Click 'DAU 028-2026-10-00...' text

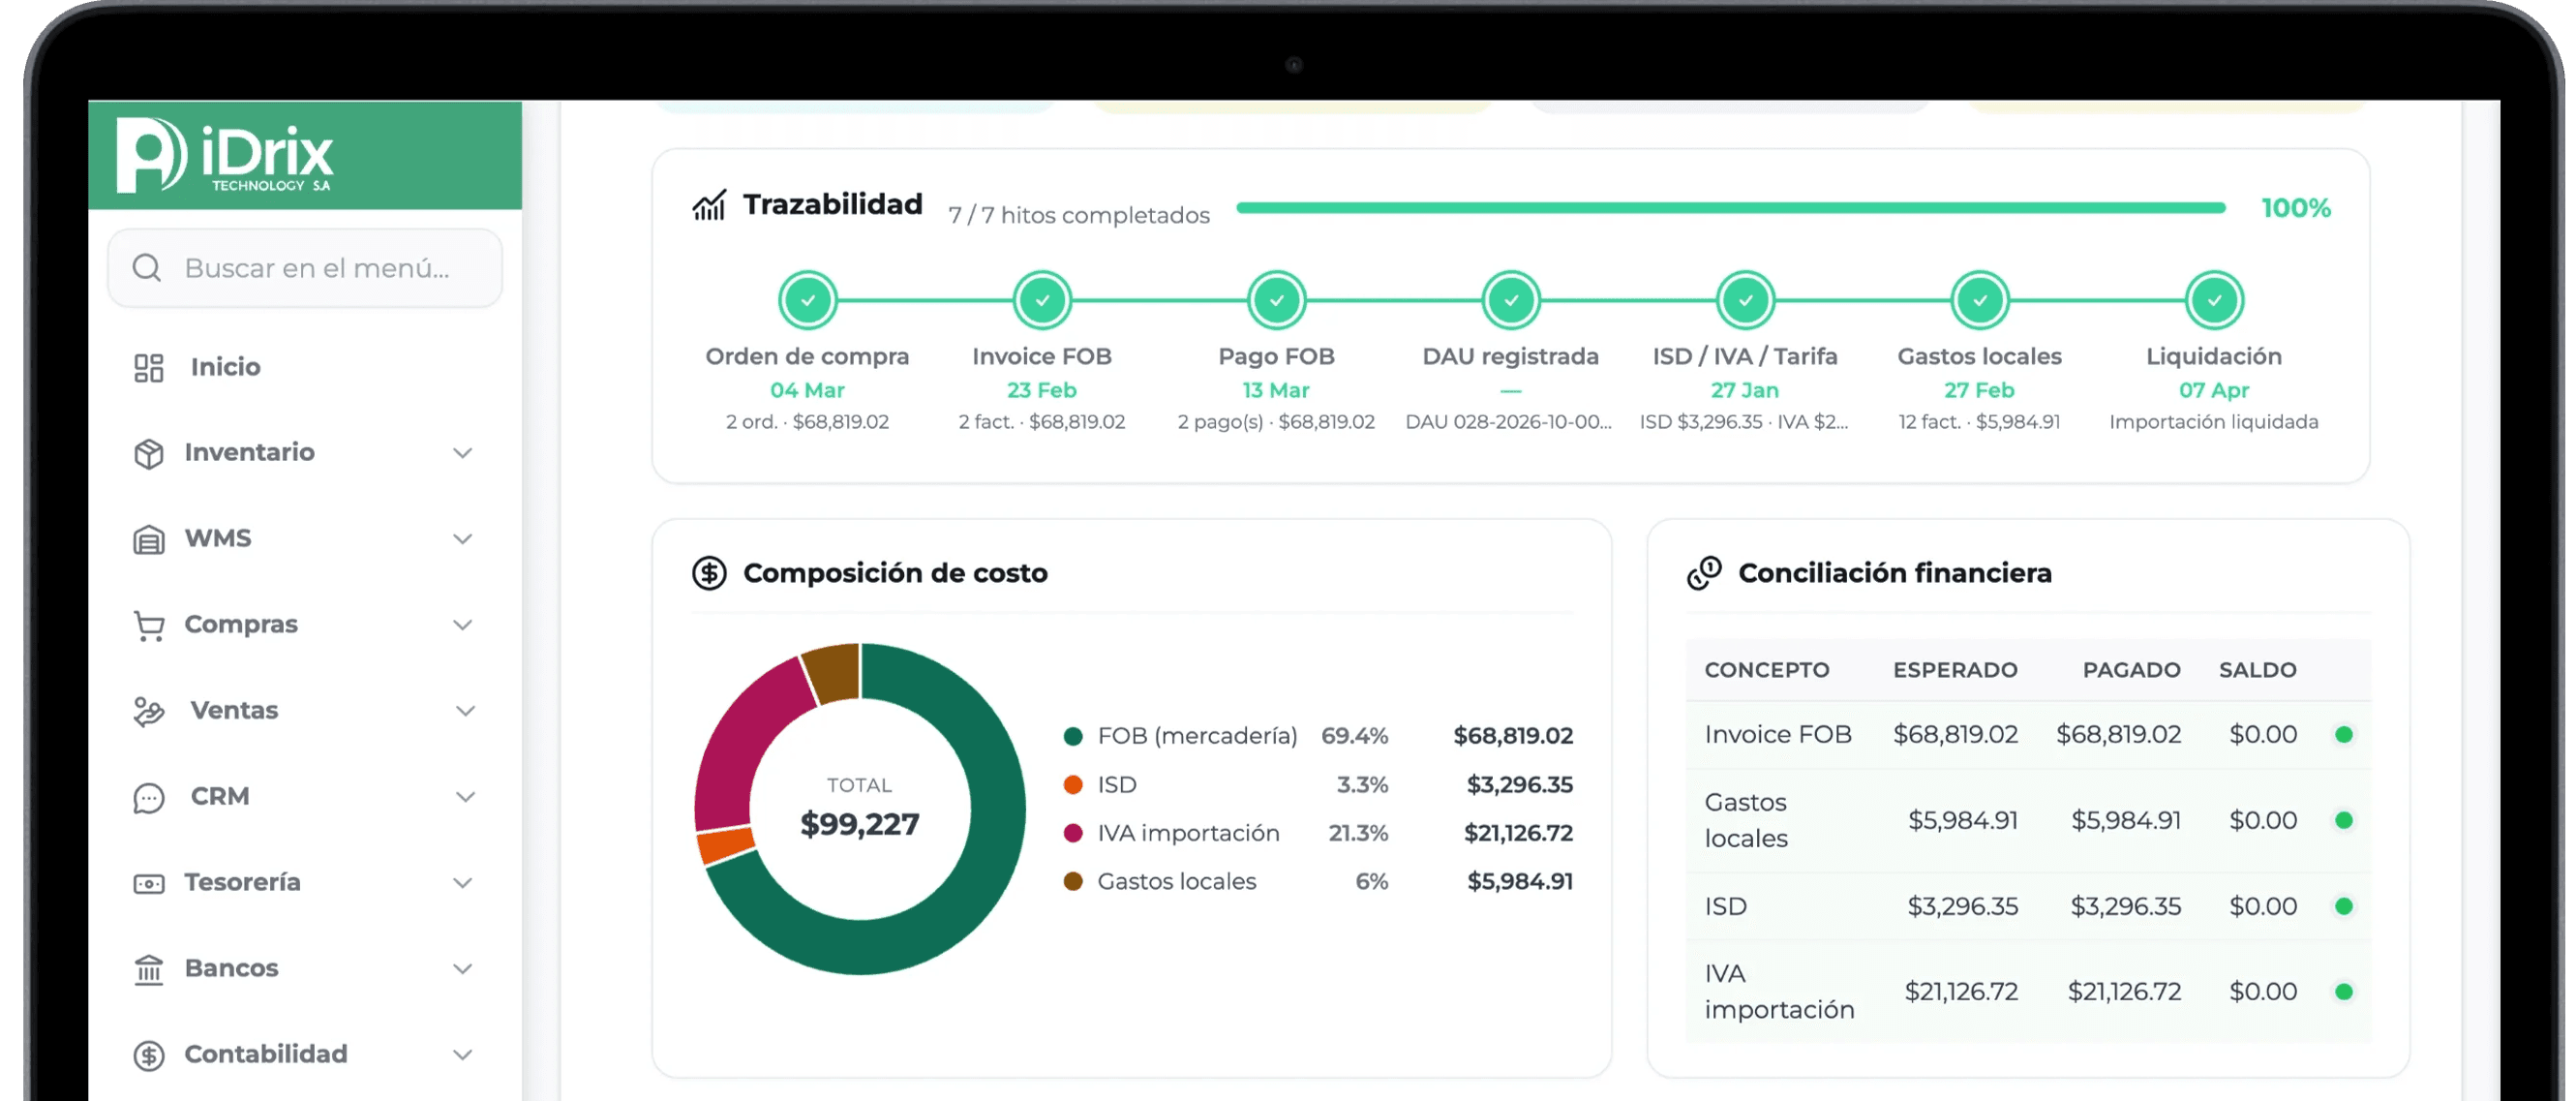click(x=1509, y=422)
